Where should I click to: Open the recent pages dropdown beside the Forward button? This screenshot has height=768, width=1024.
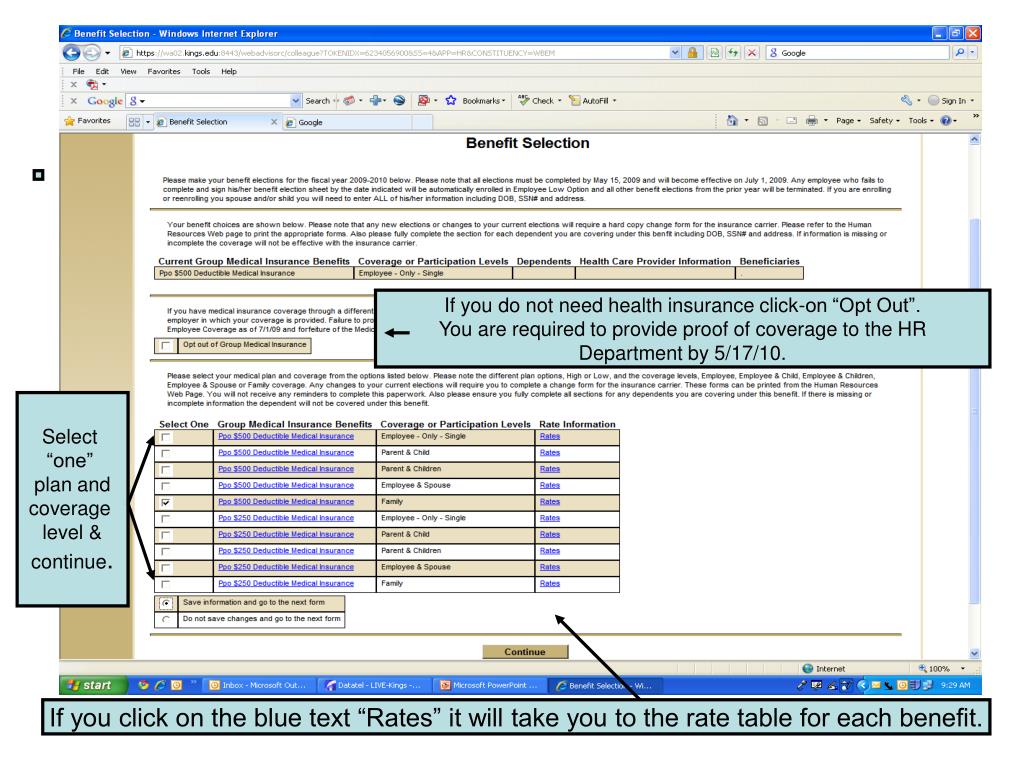(x=108, y=53)
